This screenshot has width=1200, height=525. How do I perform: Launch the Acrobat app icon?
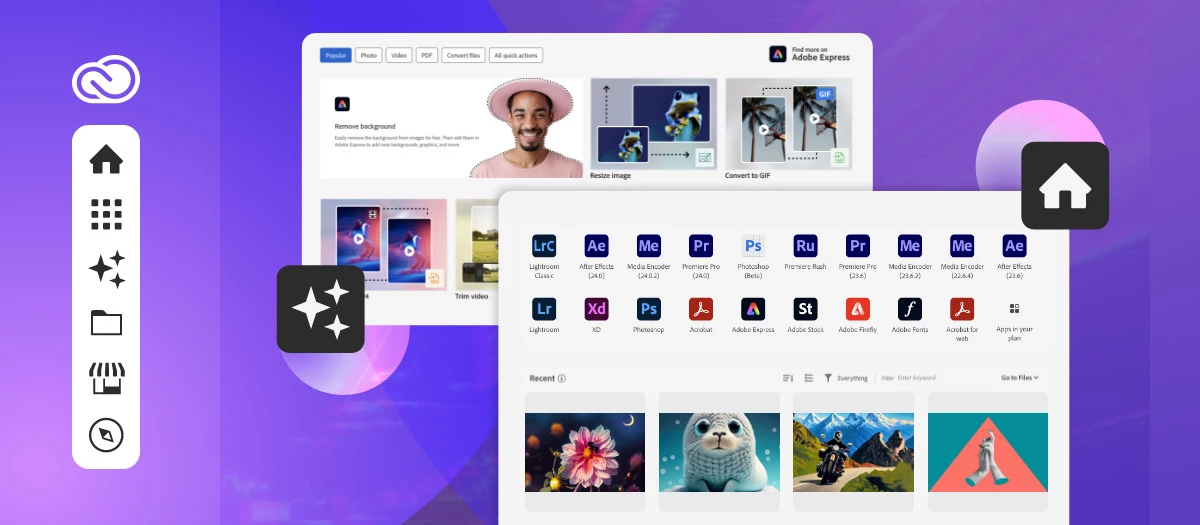click(x=701, y=309)
